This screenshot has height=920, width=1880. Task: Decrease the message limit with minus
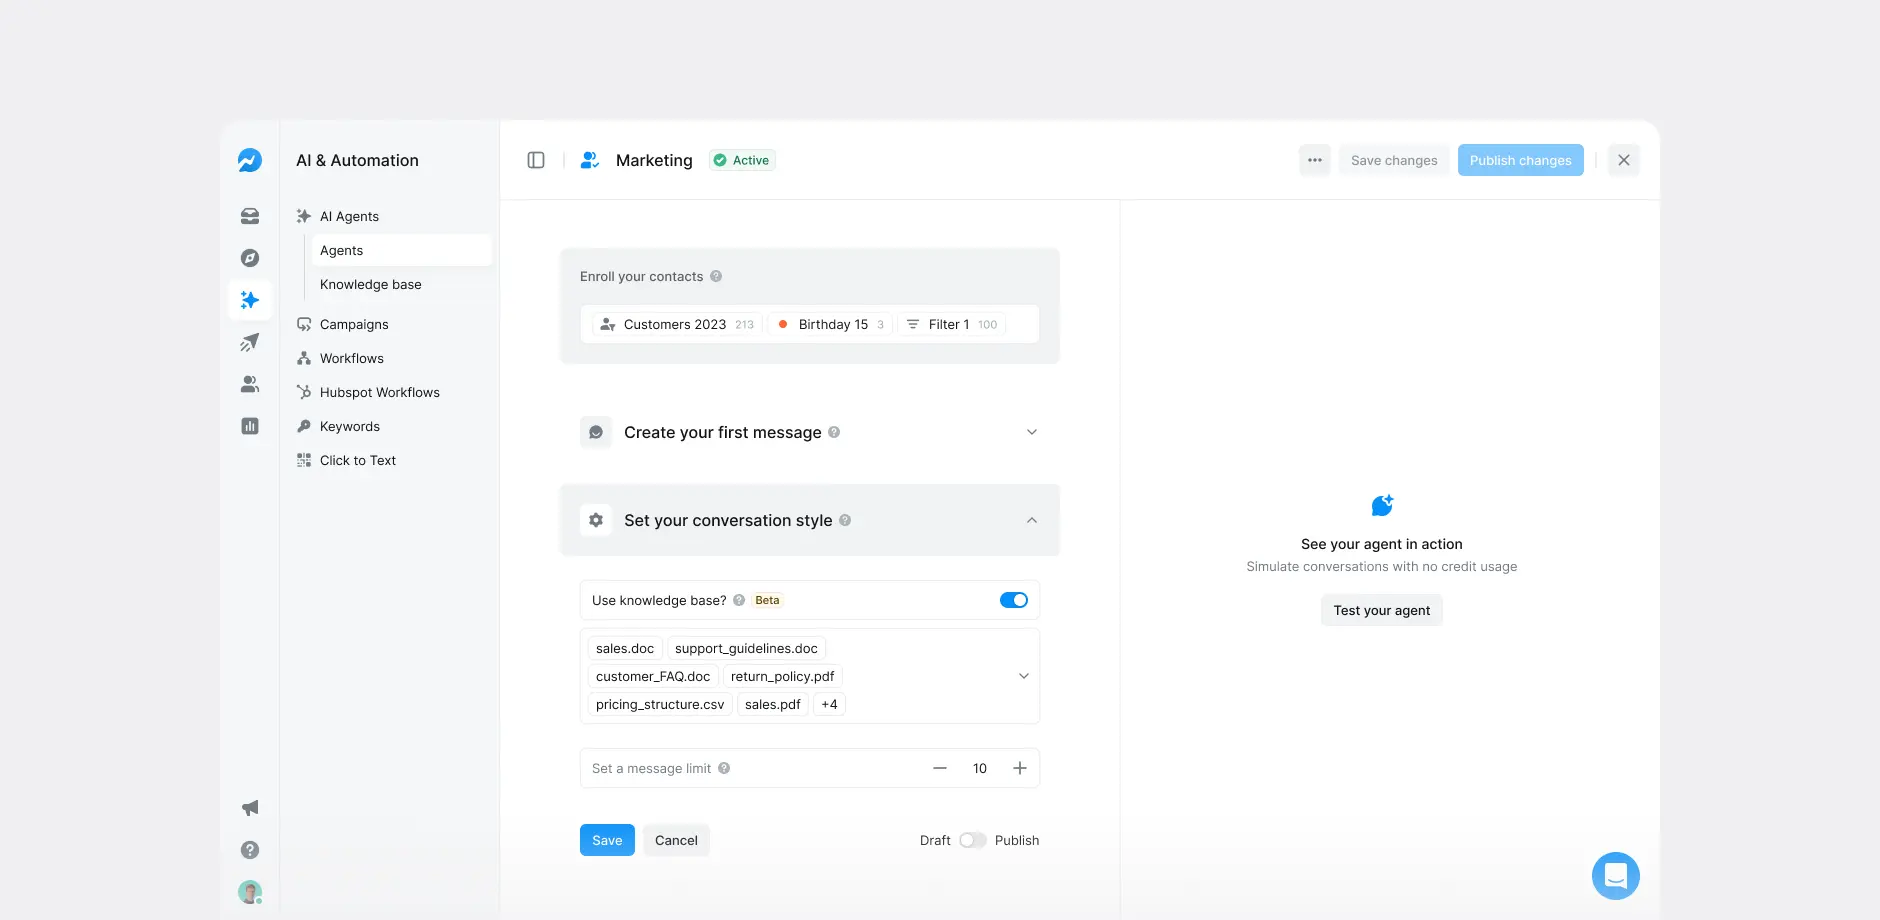(x=940, y=768)
